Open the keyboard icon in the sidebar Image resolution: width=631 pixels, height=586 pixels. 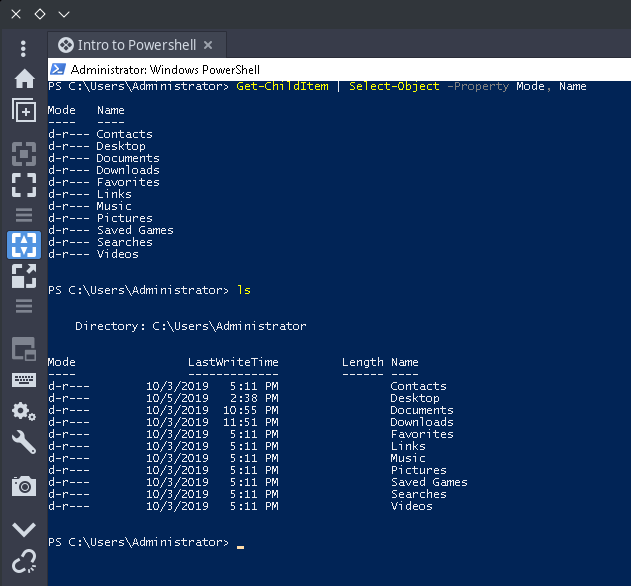(24, 380)
